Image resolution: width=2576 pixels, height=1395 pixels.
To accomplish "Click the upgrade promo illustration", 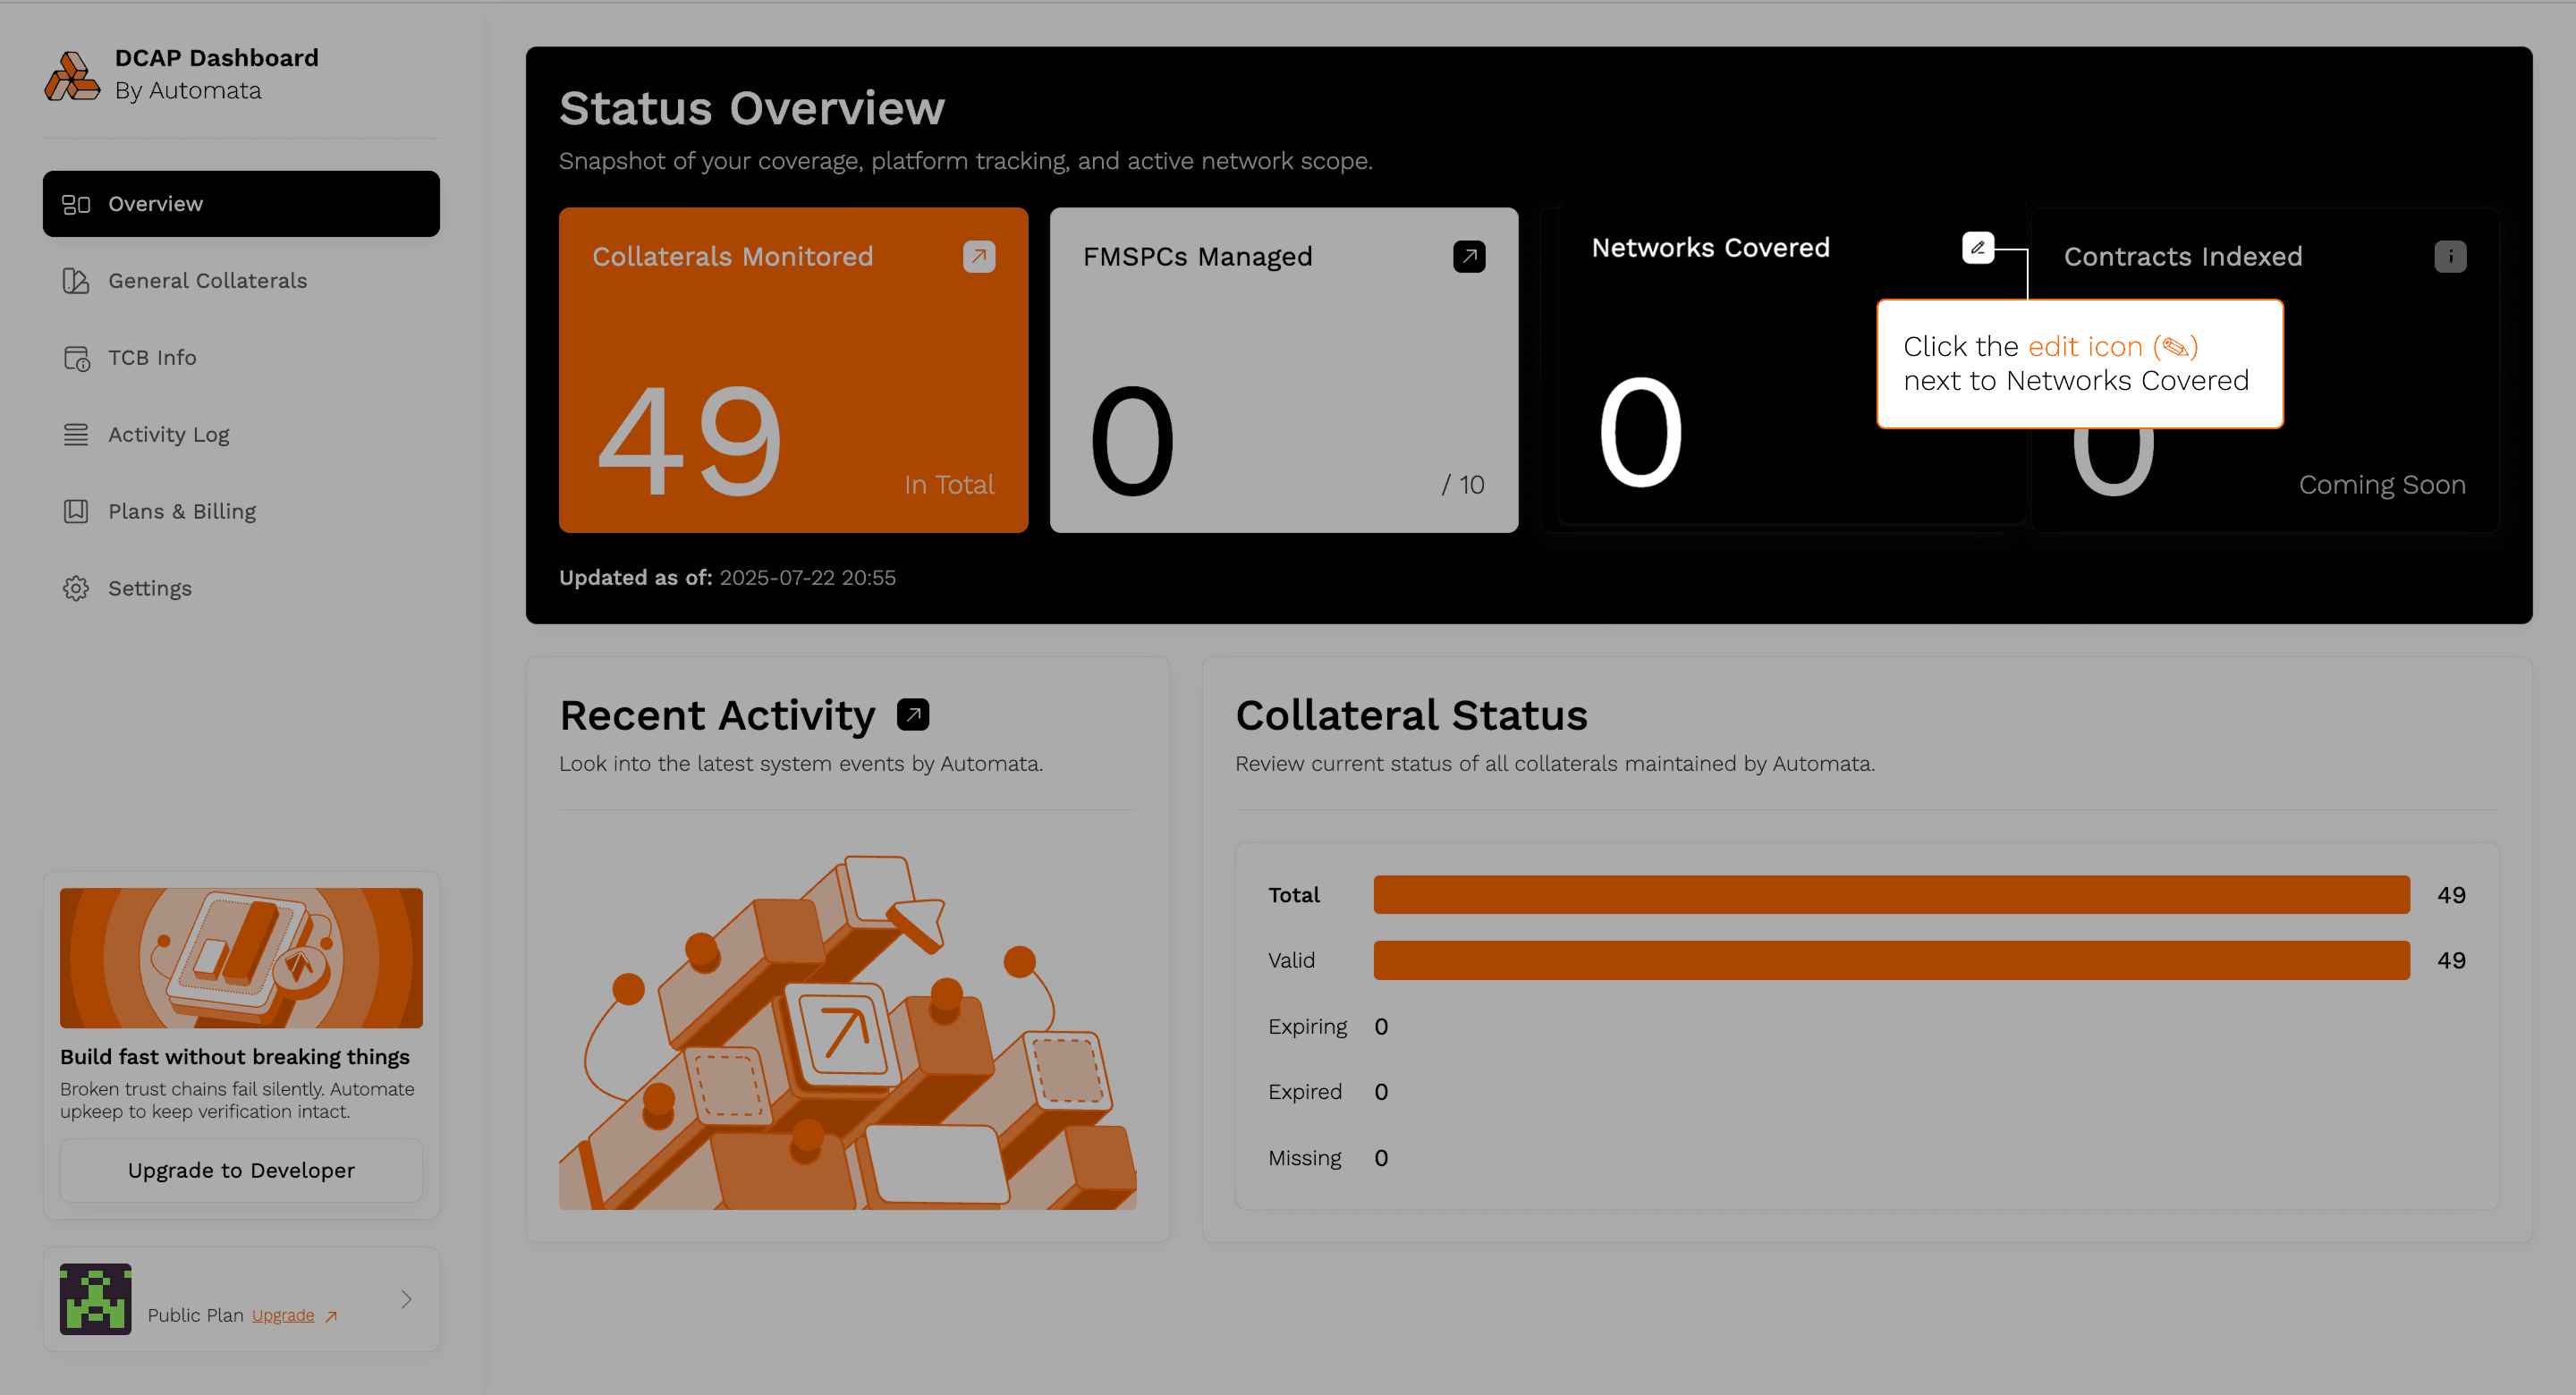I will pyautogui.click(x=240, y=957).
